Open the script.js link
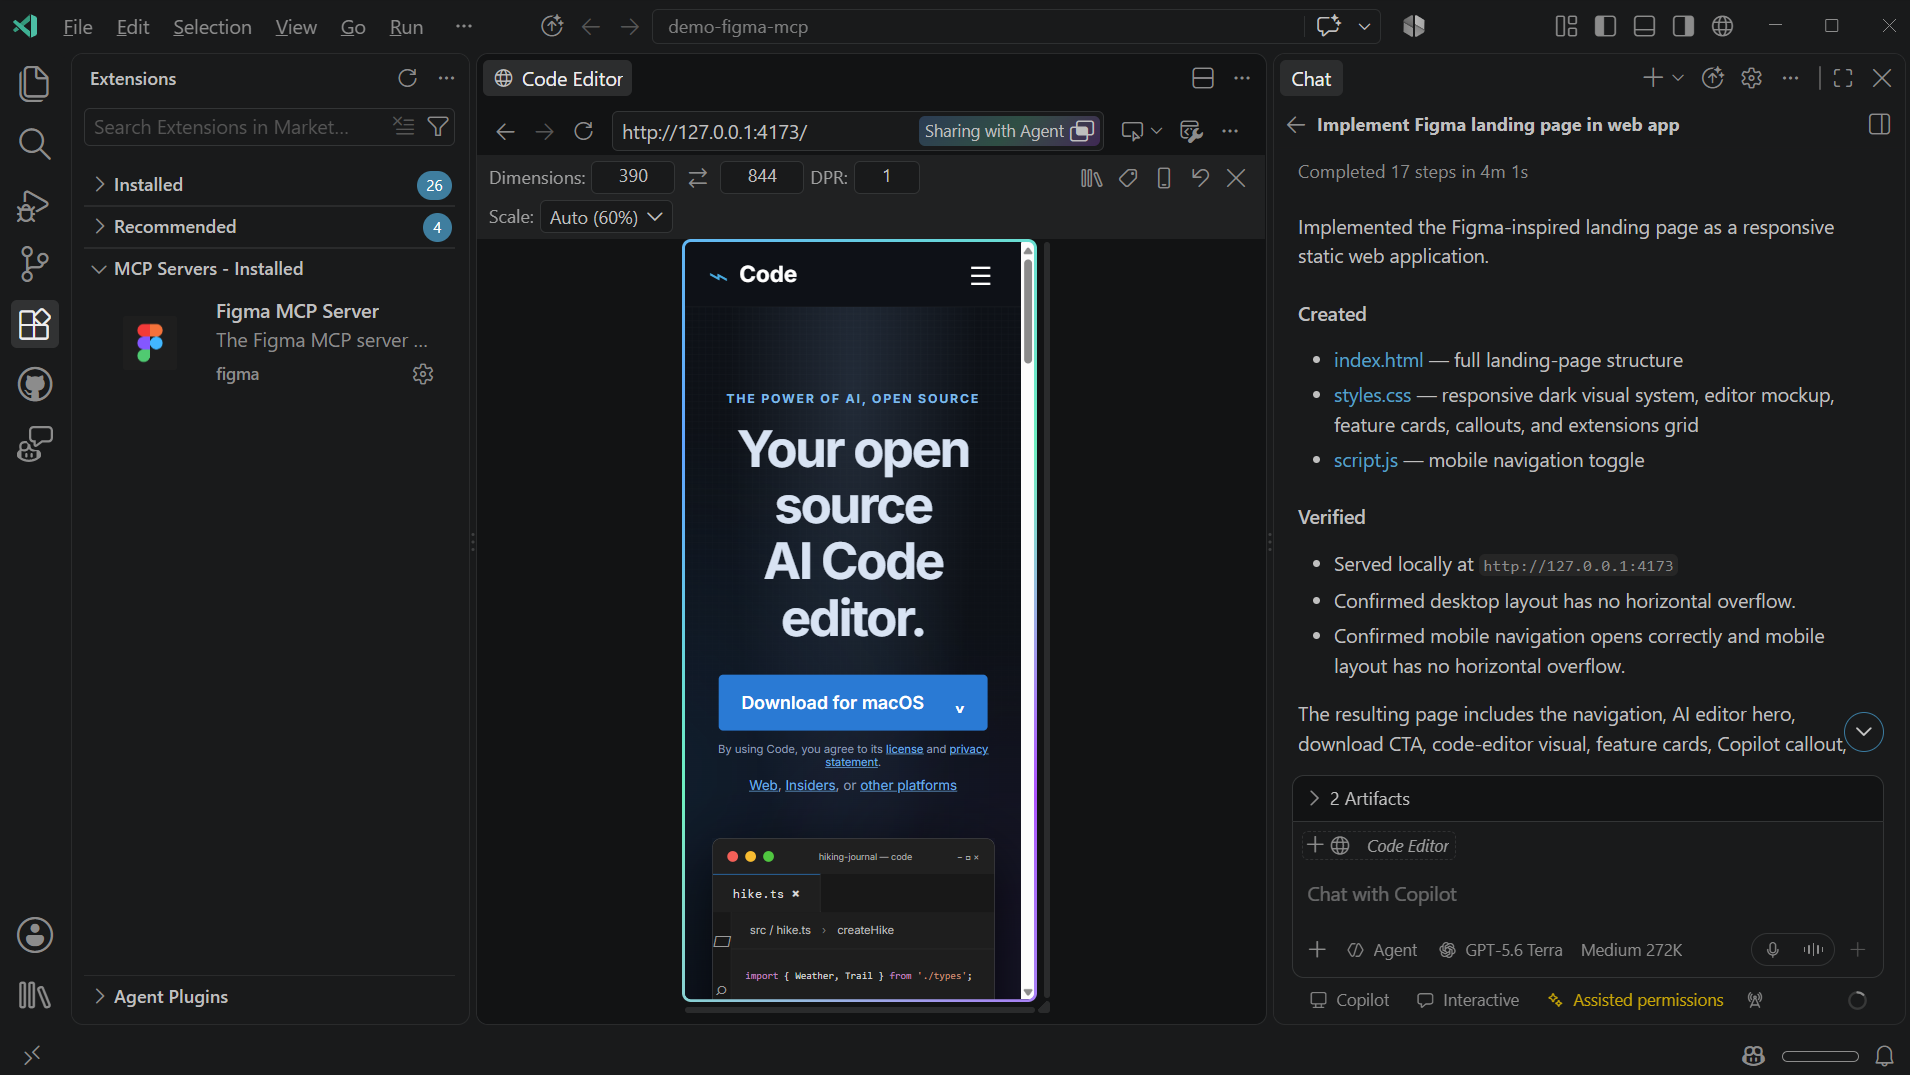The height and width of the screenshot is (1075, 1910). point(1365,460)
